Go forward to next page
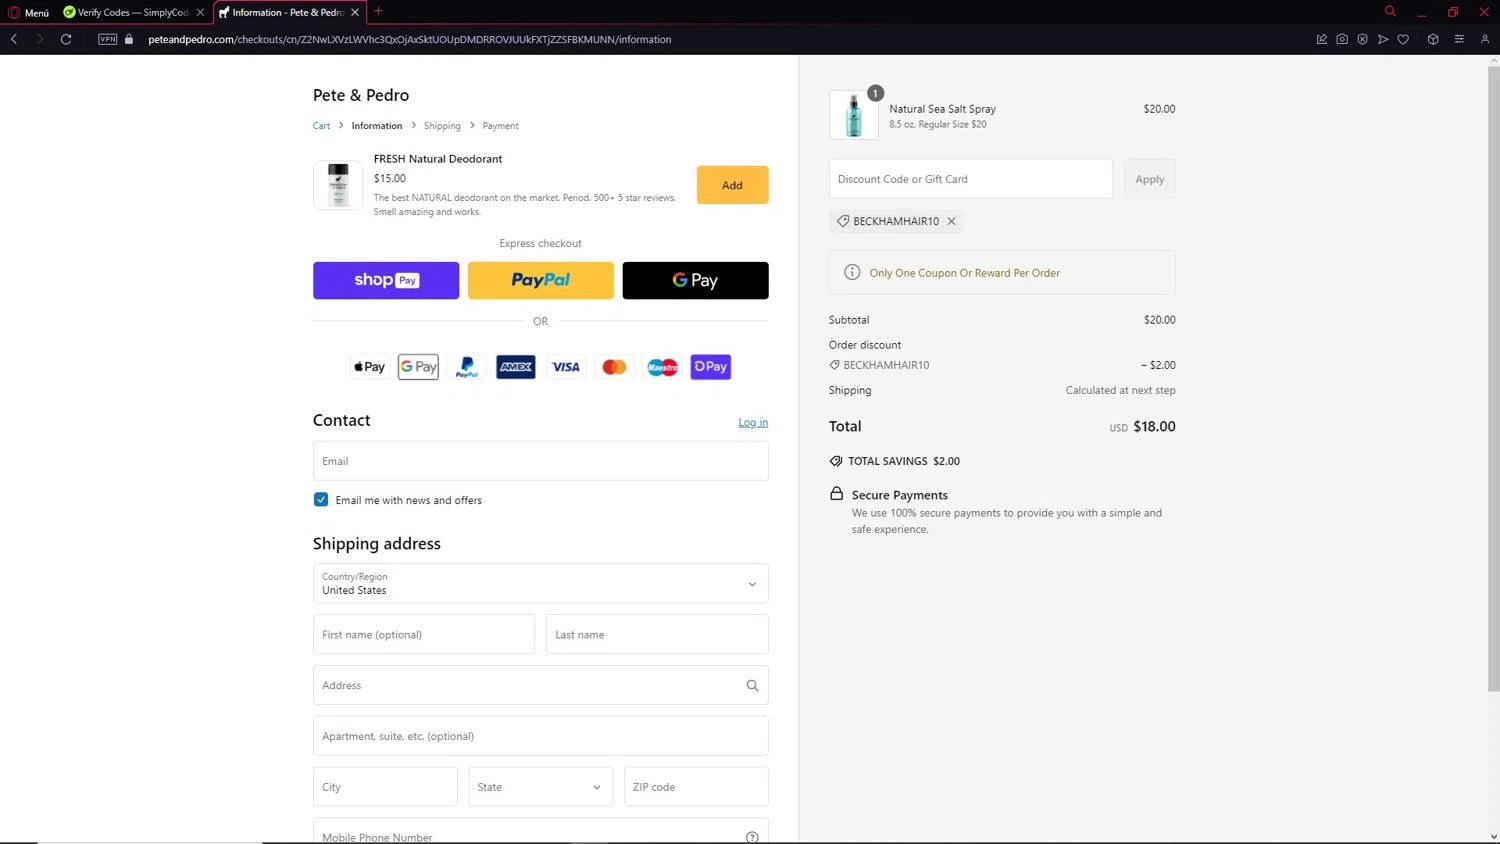This screenshot has width=1500, height=844. [x=39, y=39]
